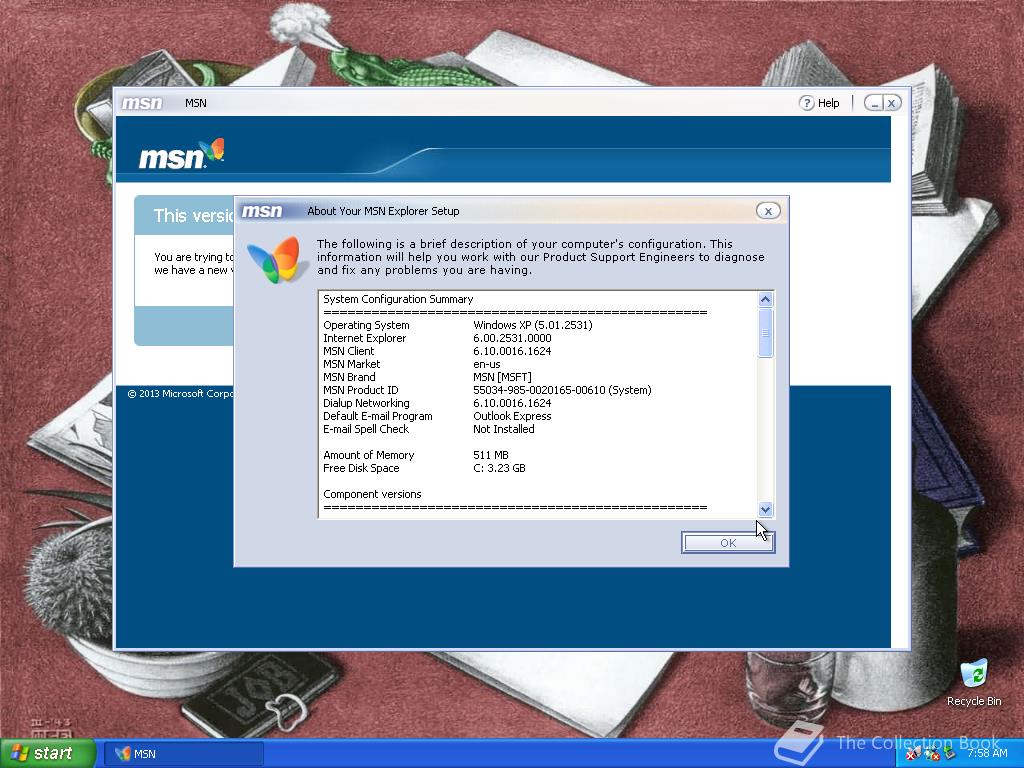Select the 'E-mail Spell Check' label
1024x768 pixels.
coord(366,429)
